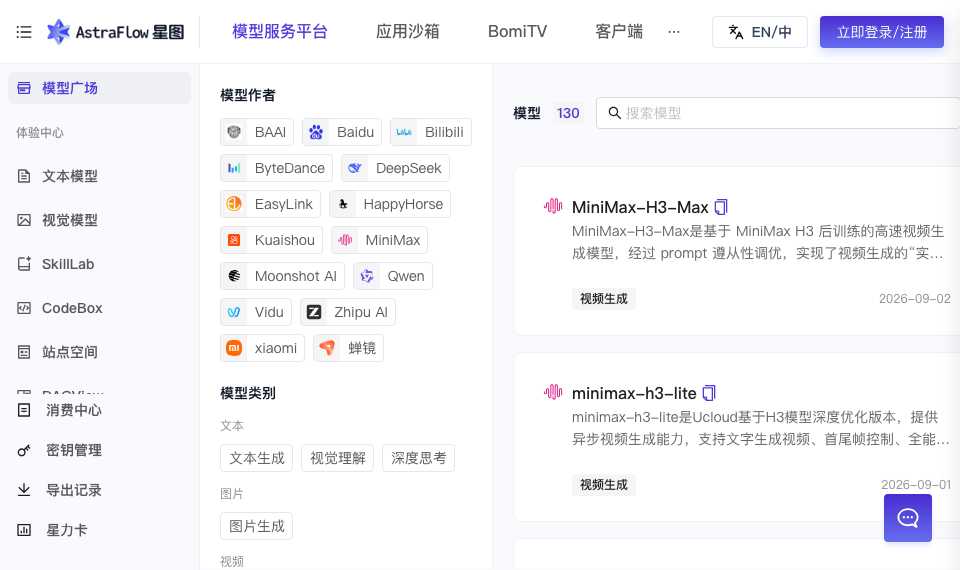The image size is (960, 570).
Task: Click the model count 130
Action: 568,113
